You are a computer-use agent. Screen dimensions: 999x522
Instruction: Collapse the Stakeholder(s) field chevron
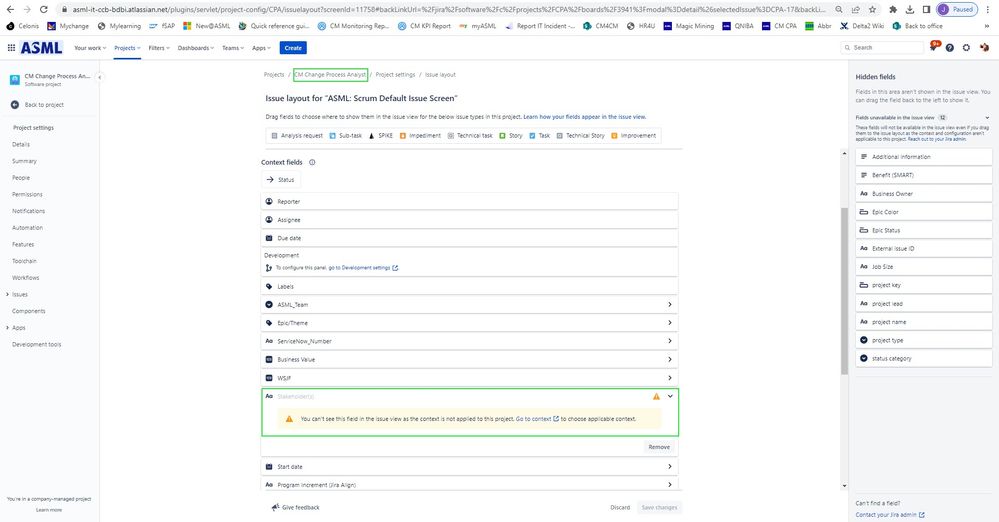coord(670,396)
